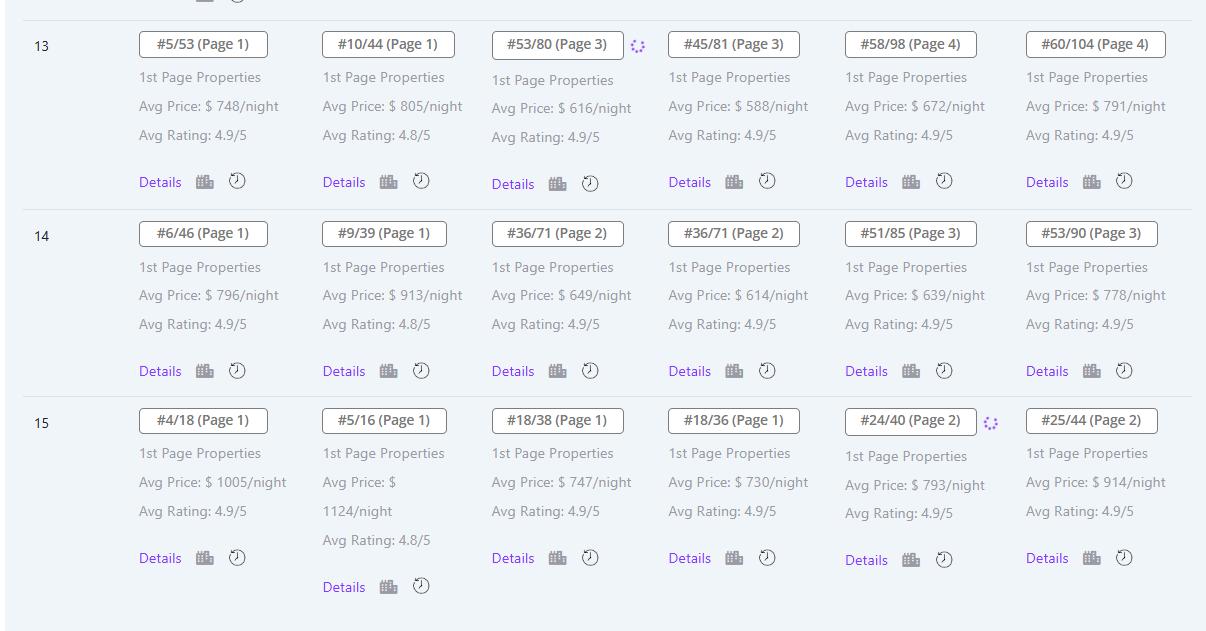Click building icon in the #10/44 (Page 1) cell
Image resolution: width=1206 pixels, height=631 pixels.
(x=389, y=182)
